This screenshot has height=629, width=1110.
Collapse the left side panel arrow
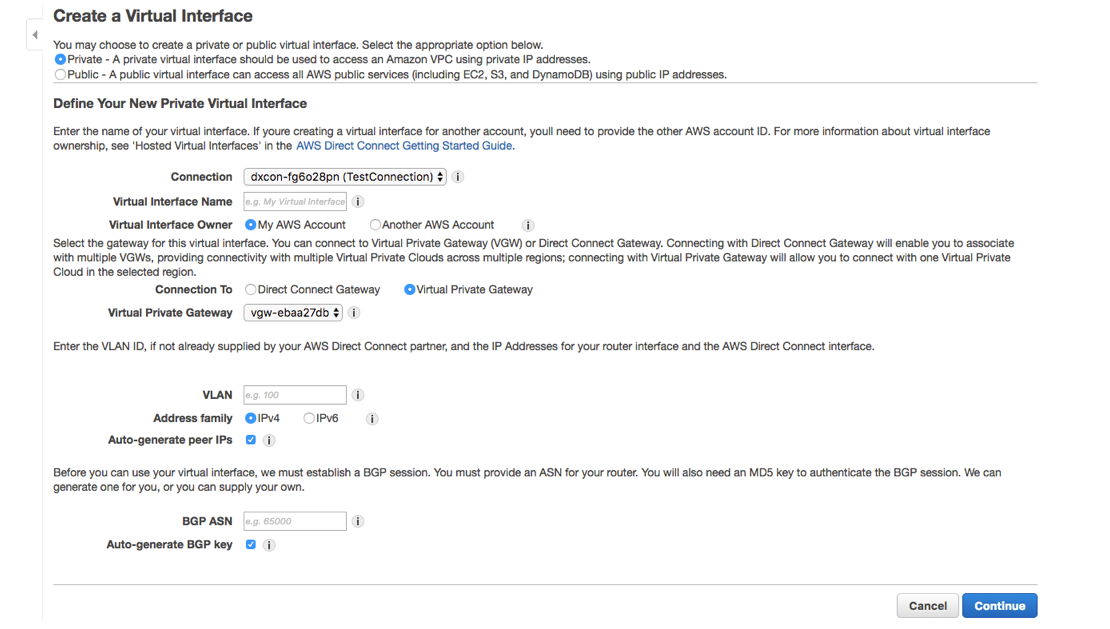[x=35, y=35]
